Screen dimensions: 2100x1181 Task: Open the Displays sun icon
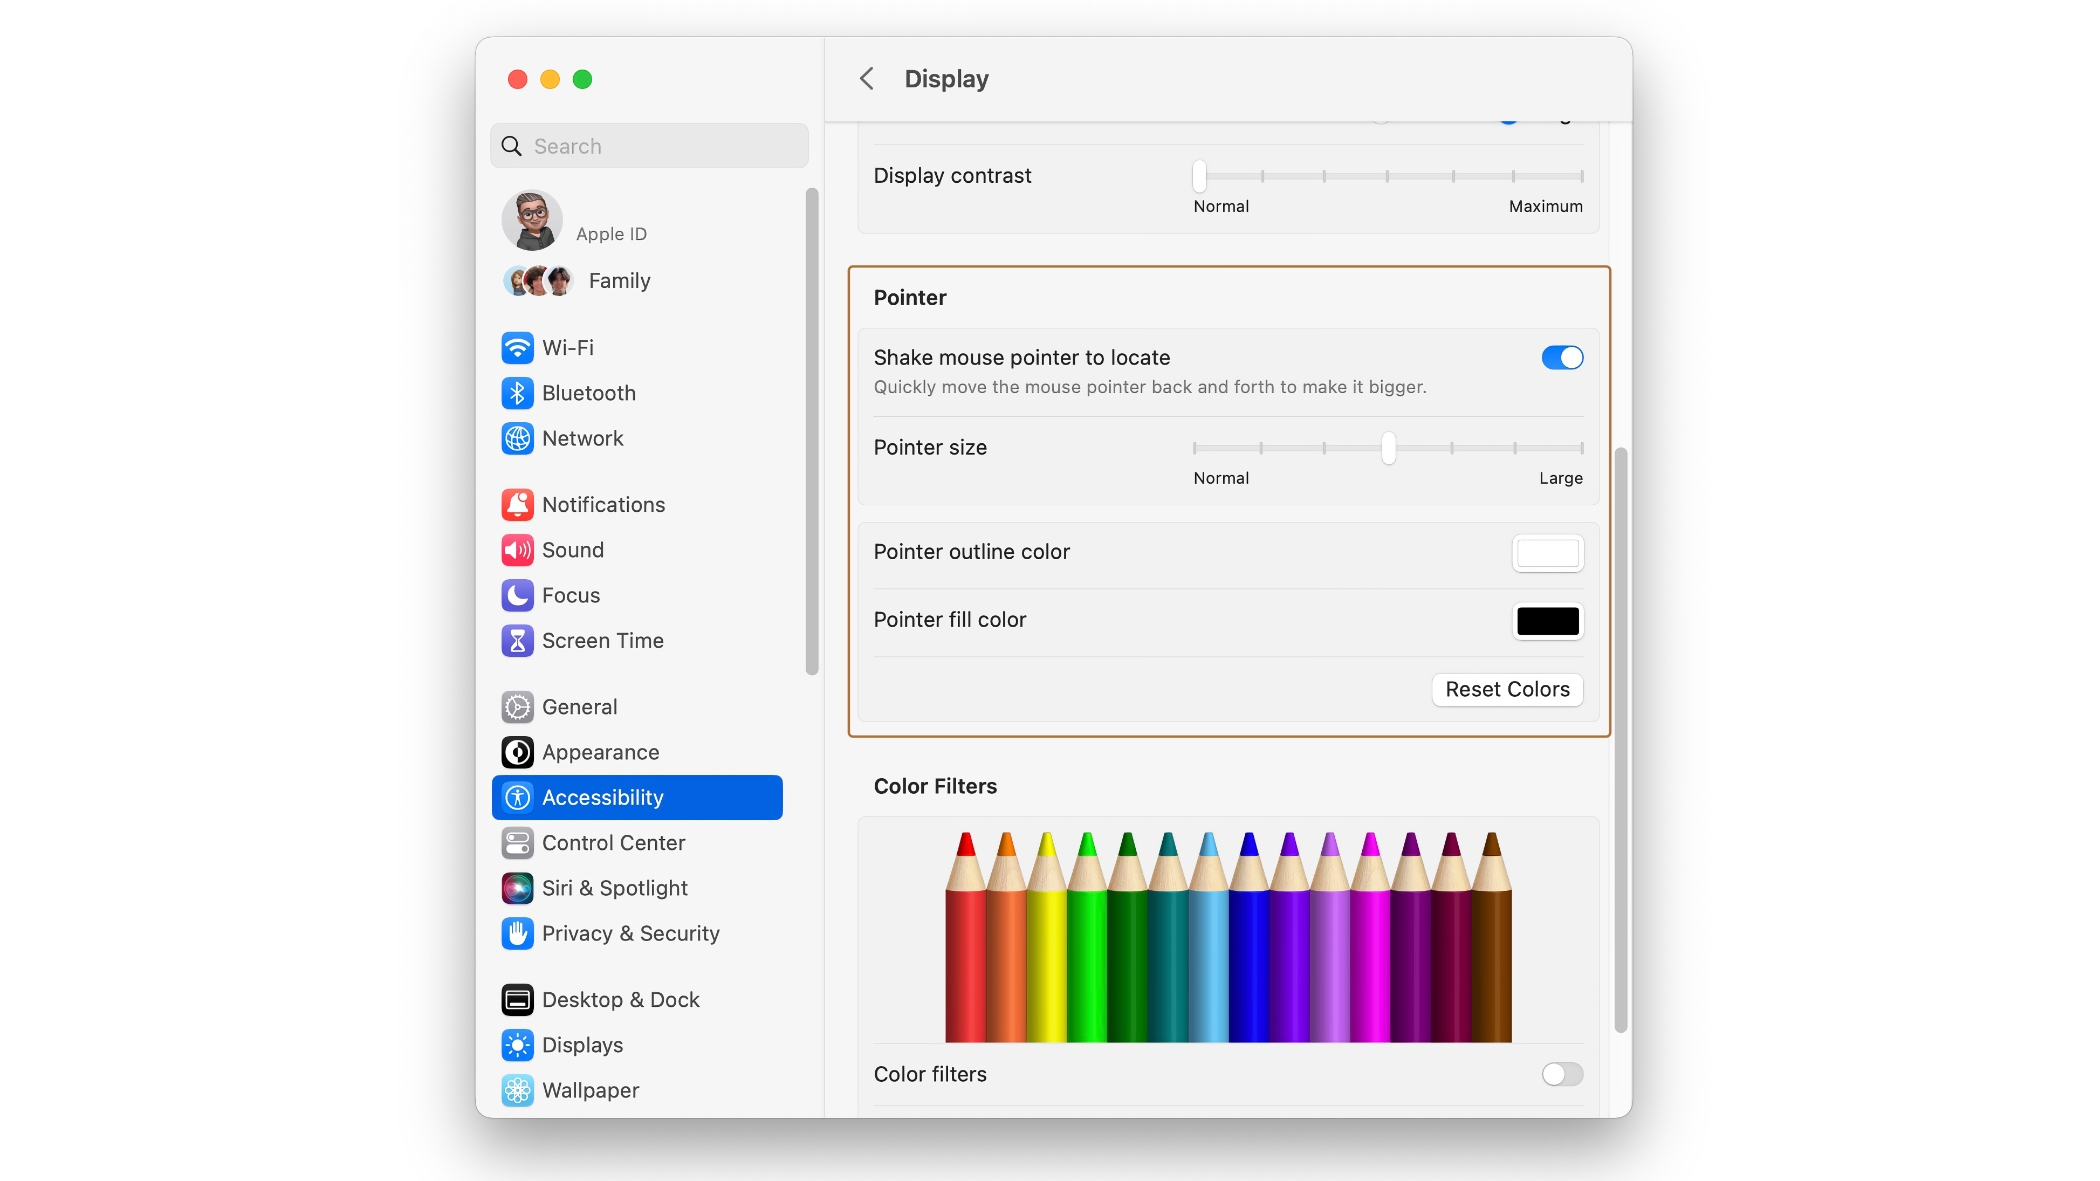click(517, 1045)
